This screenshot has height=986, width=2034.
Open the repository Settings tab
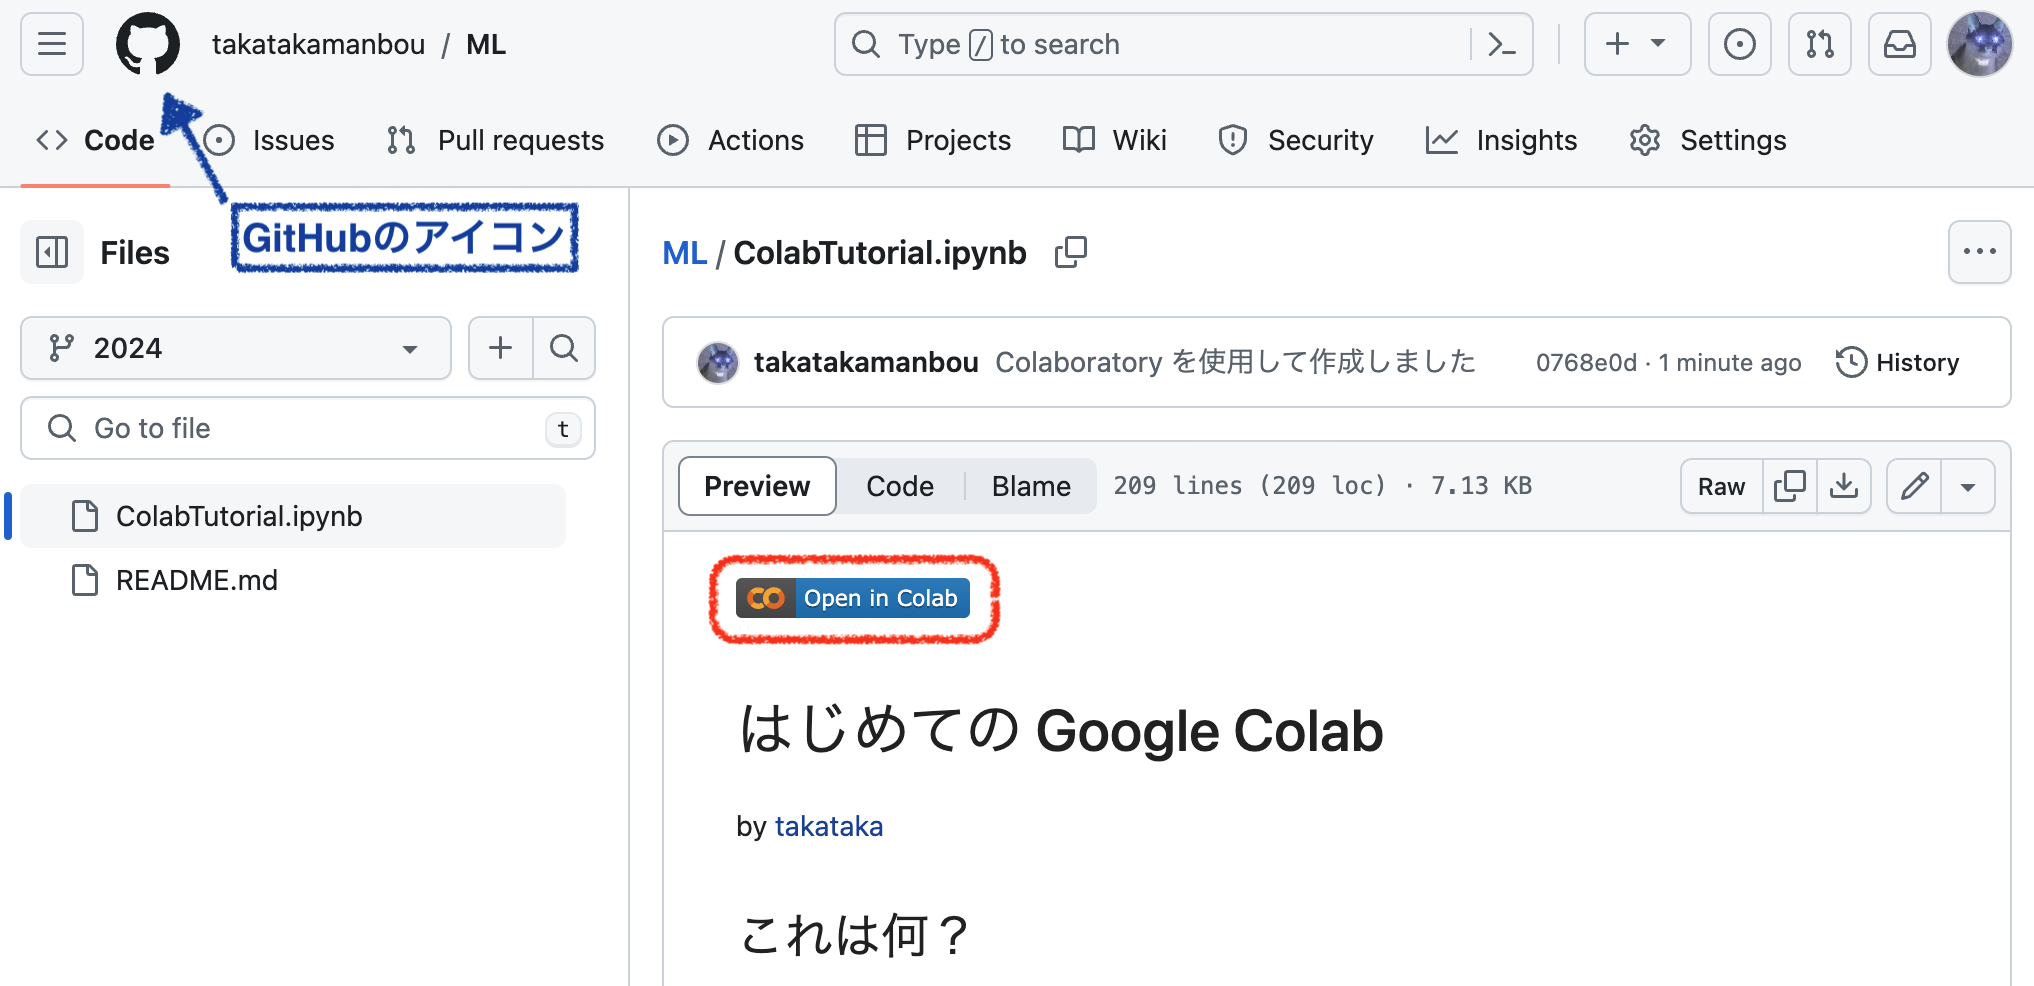coord(1708,140)
